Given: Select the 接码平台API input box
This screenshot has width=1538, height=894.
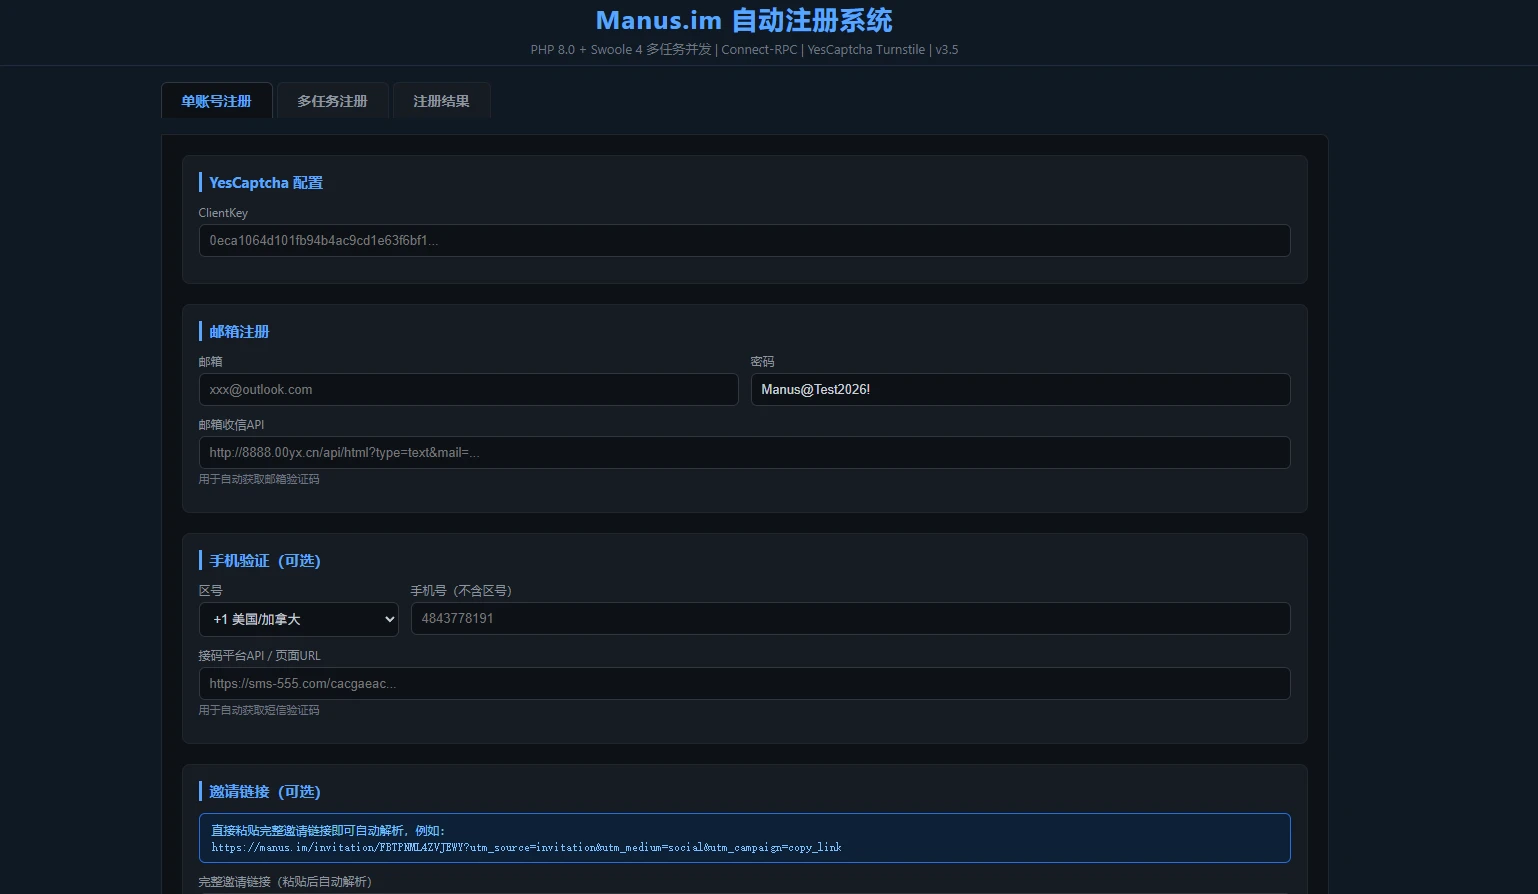Looking at the screenshot, I should (744, 683).
